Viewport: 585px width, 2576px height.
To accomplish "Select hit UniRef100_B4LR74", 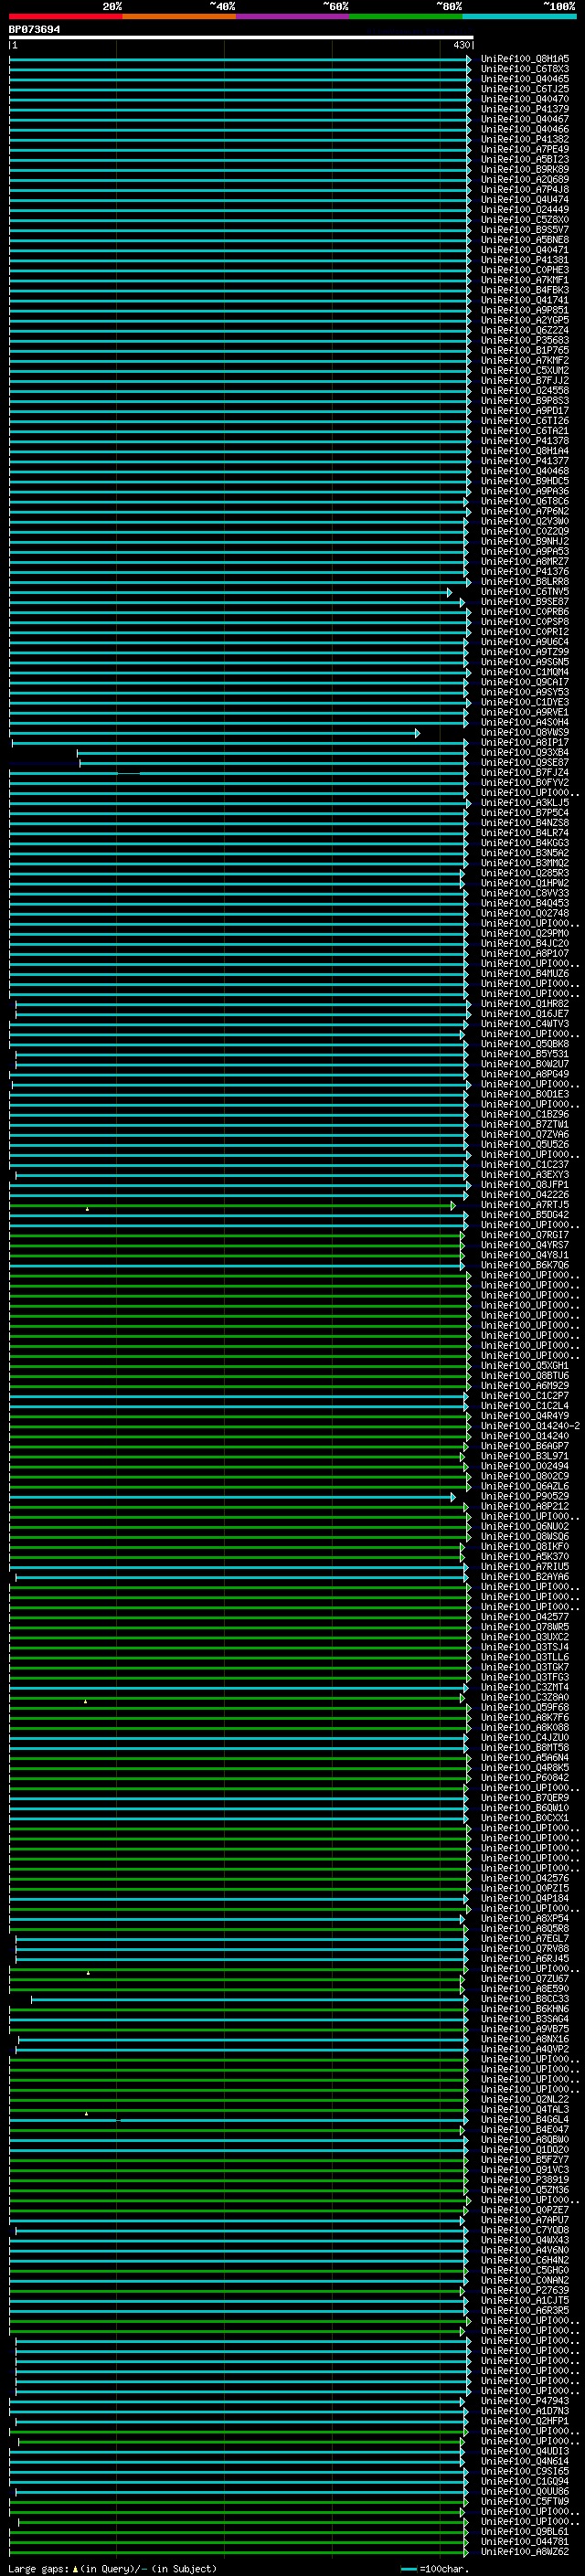I will click(x=525, y=833).
